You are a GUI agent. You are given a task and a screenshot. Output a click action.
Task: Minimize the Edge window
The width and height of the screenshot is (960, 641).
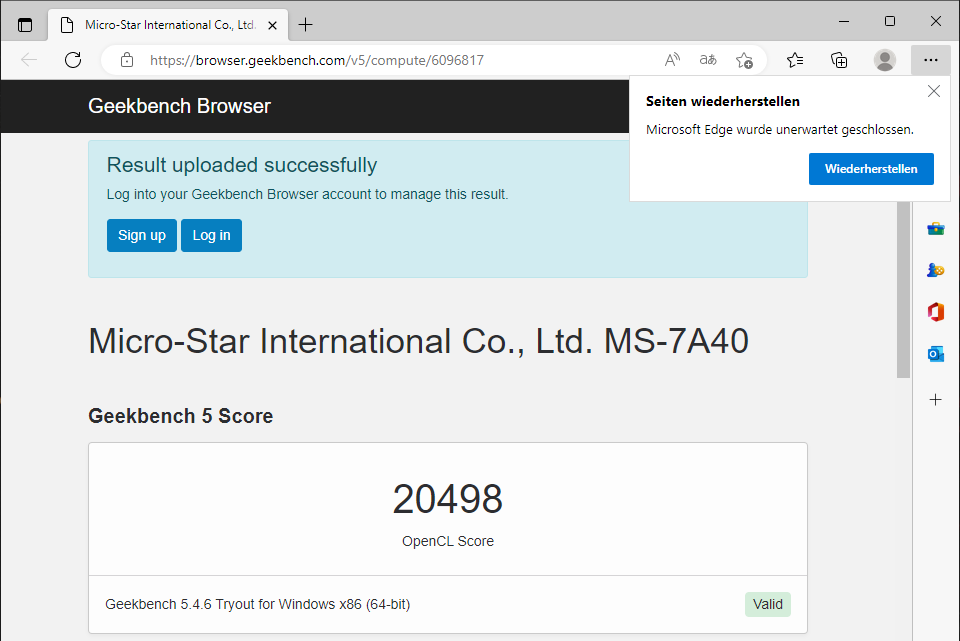coord(844,21)
